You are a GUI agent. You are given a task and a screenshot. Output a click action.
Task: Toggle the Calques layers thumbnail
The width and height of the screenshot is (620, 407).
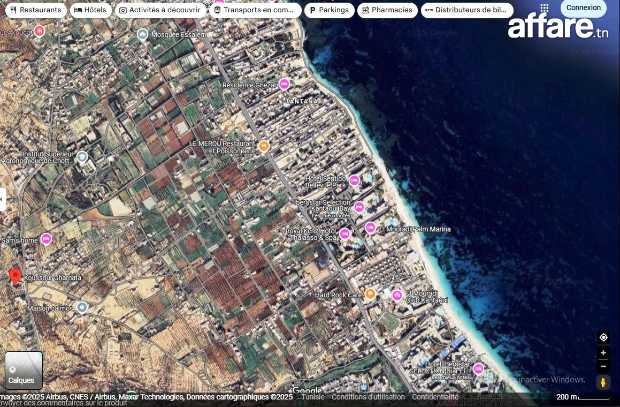22,370
